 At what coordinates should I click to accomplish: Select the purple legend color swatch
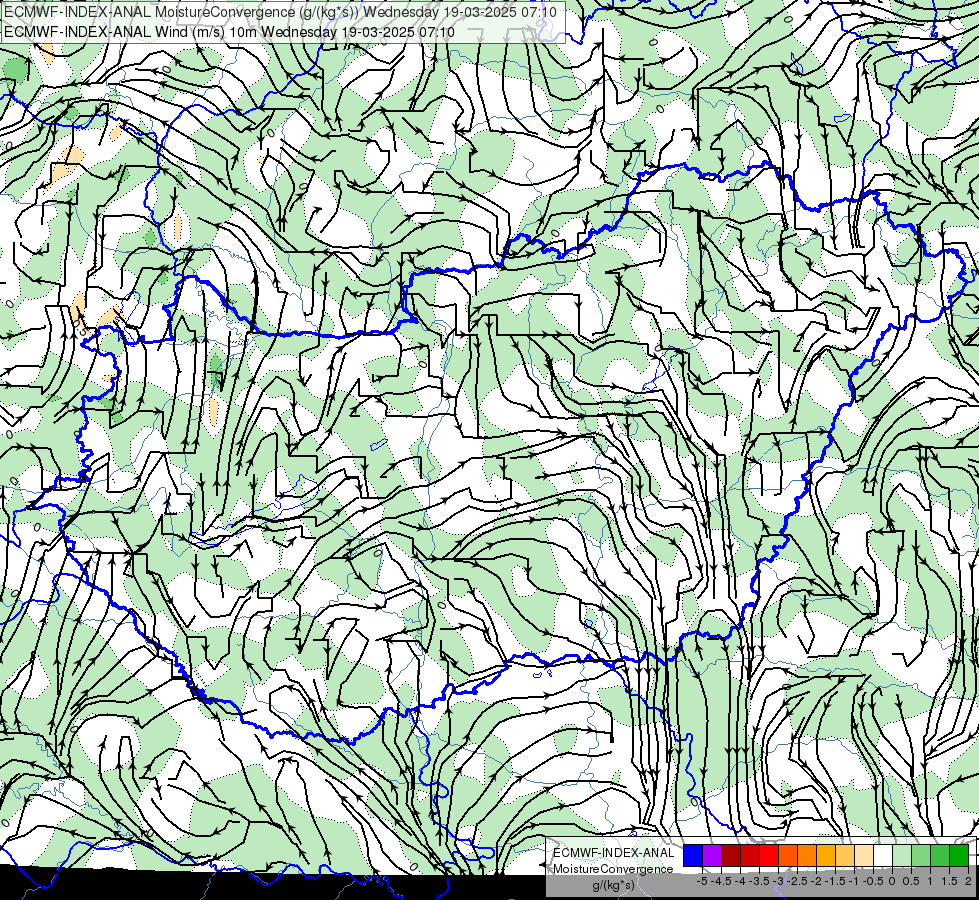[712, 855]
